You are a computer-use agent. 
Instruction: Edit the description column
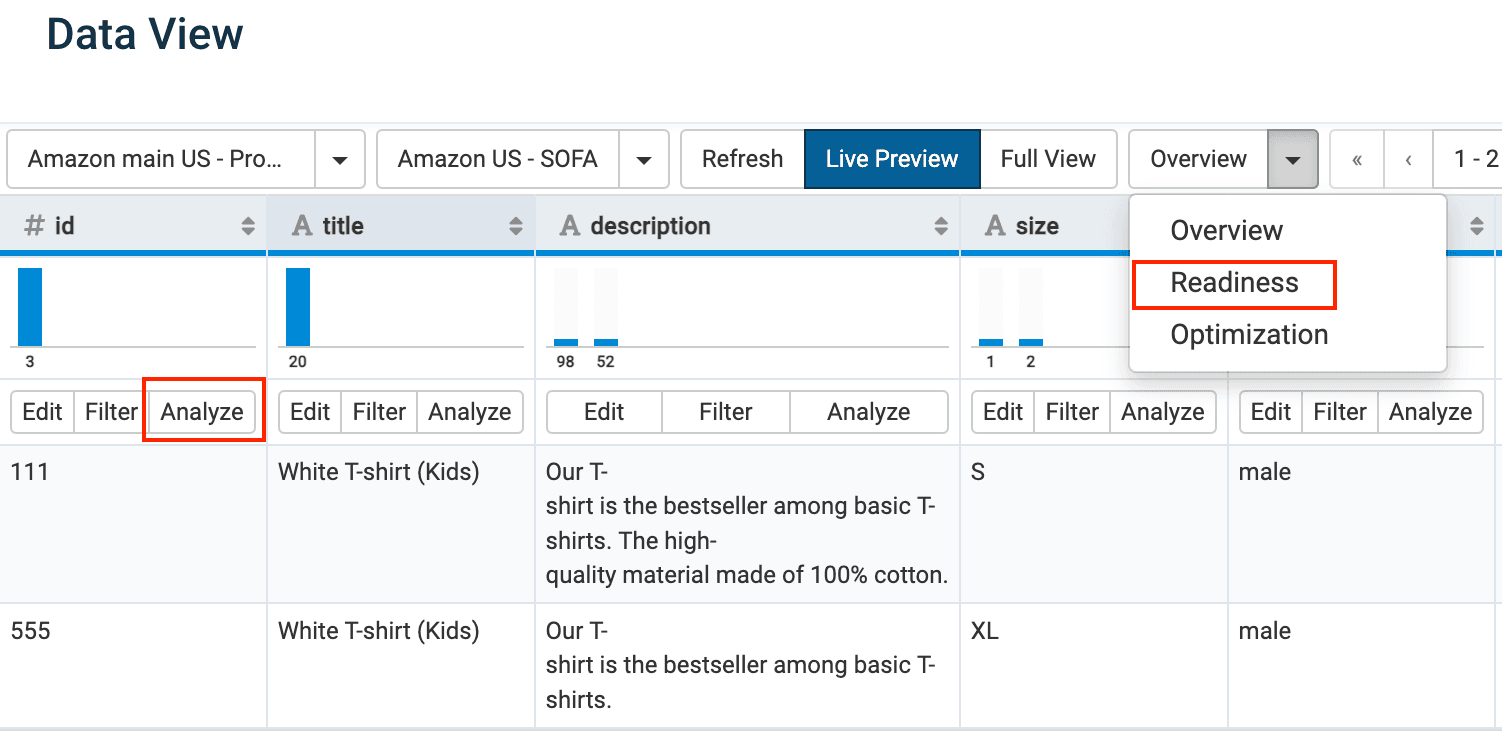click(x=604, y=412)
